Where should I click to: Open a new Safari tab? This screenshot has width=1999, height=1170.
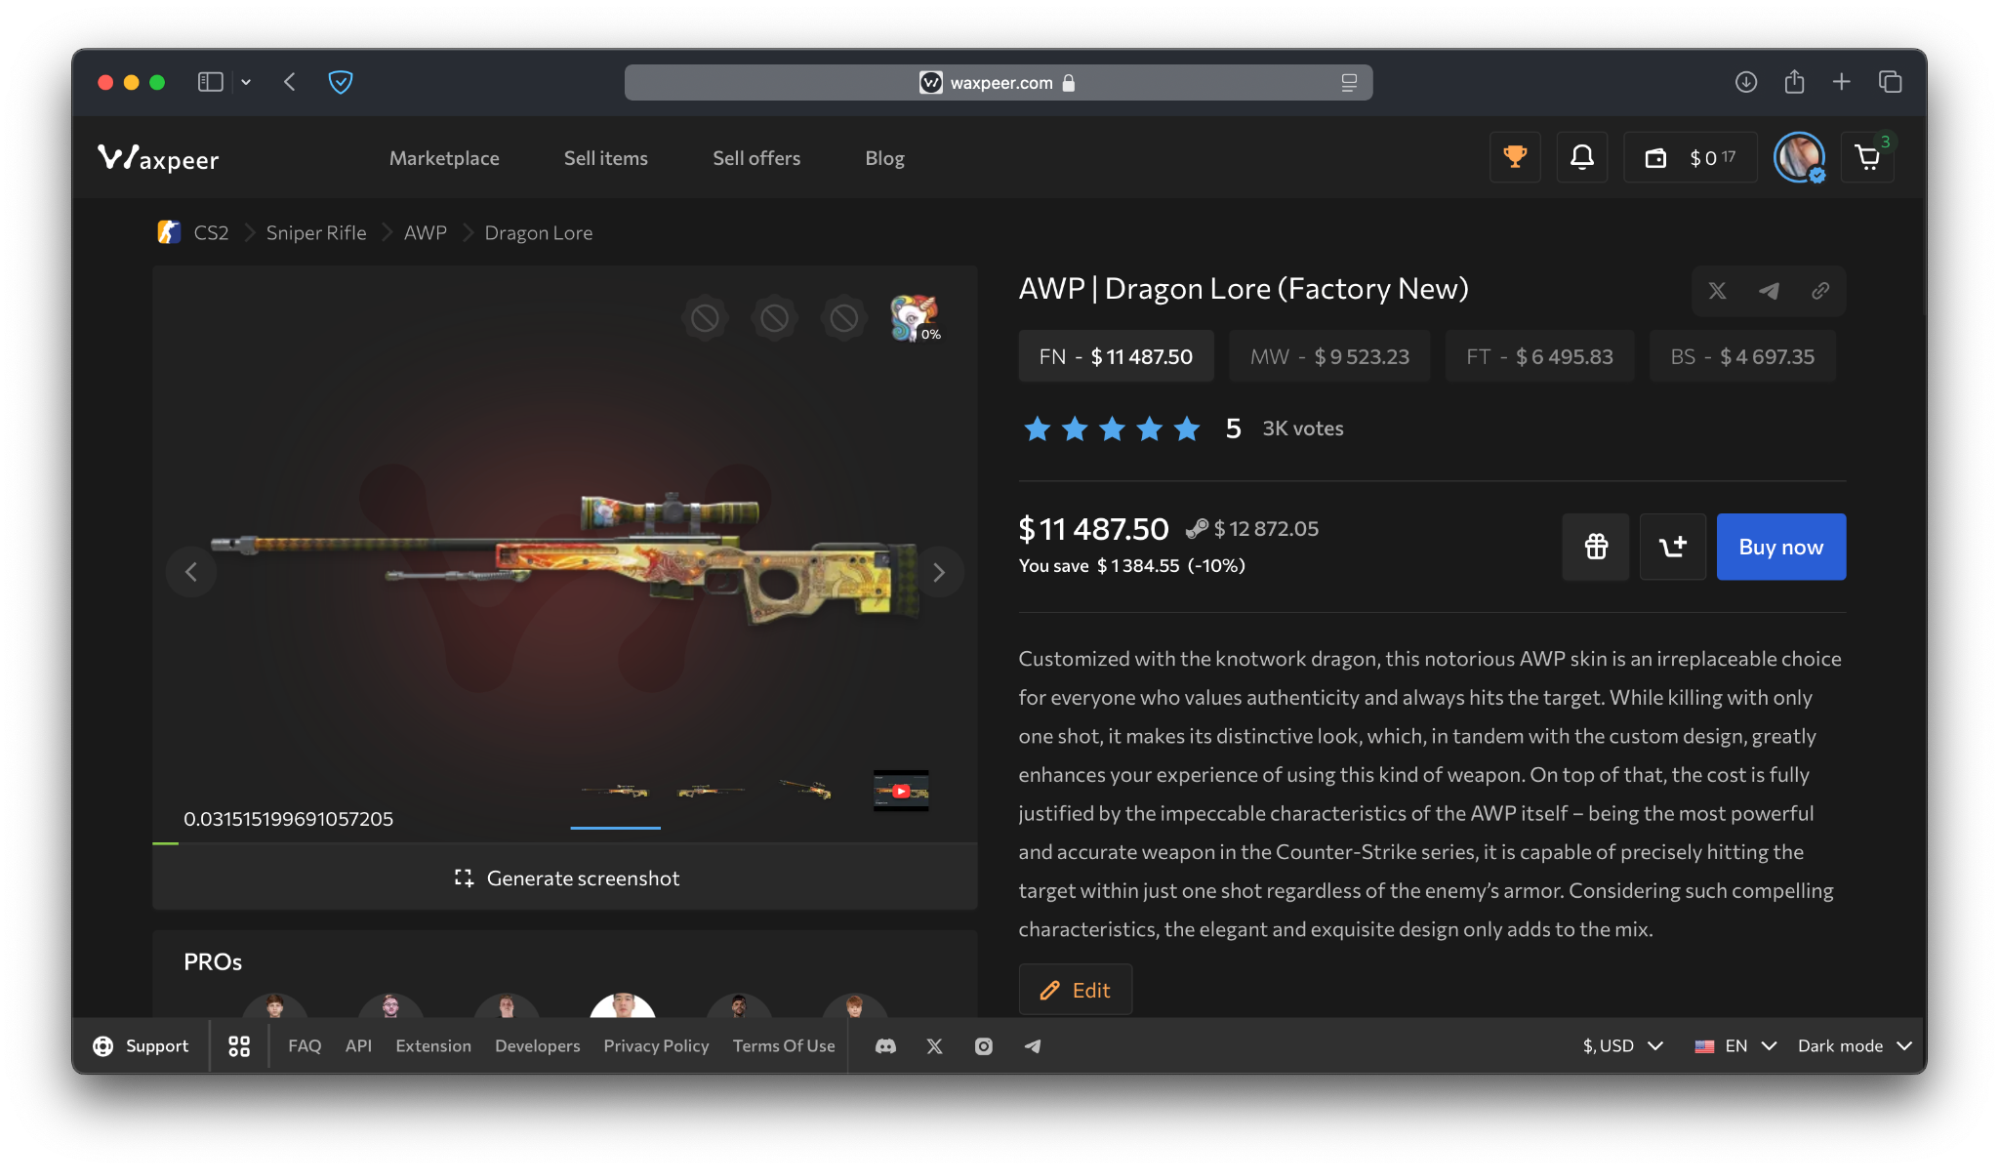(x=1841, y=82)
